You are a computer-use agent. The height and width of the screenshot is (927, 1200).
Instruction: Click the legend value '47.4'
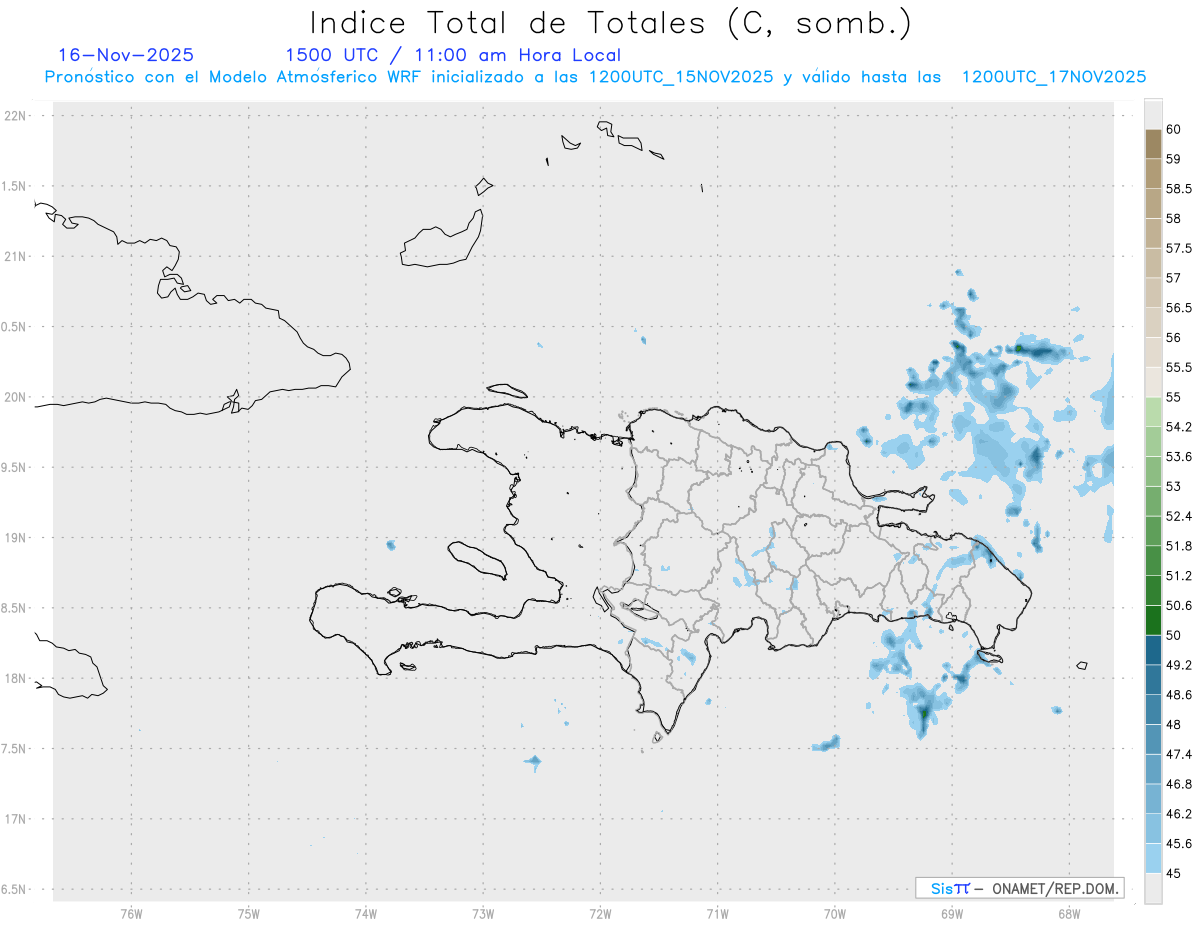tap(1178, 754)
